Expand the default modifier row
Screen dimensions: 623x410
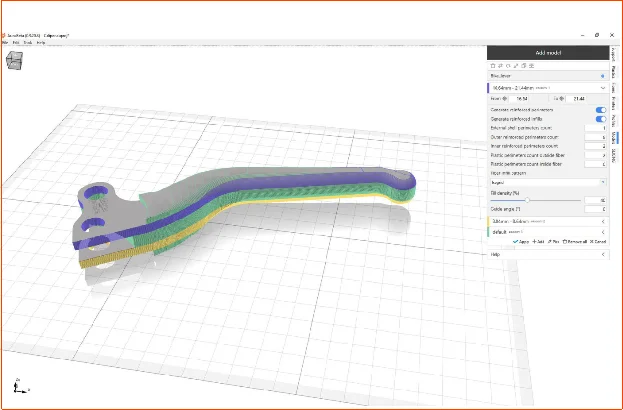[x=601, y=230]
